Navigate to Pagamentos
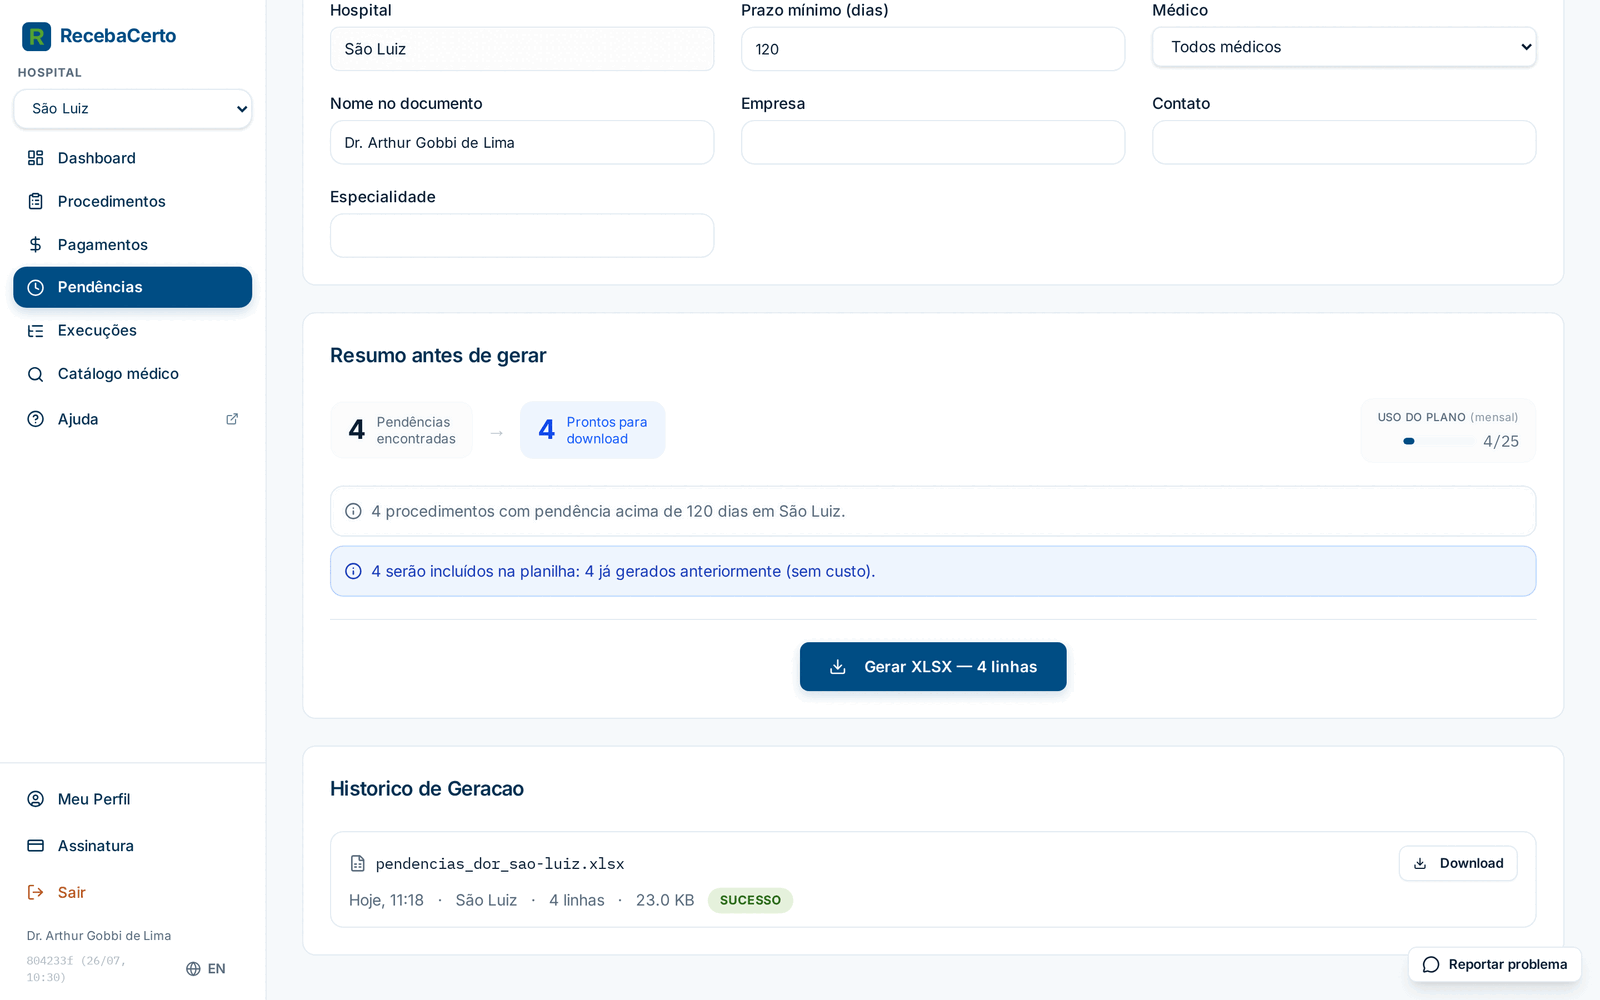1600x1000 pixels. point(133,245)
